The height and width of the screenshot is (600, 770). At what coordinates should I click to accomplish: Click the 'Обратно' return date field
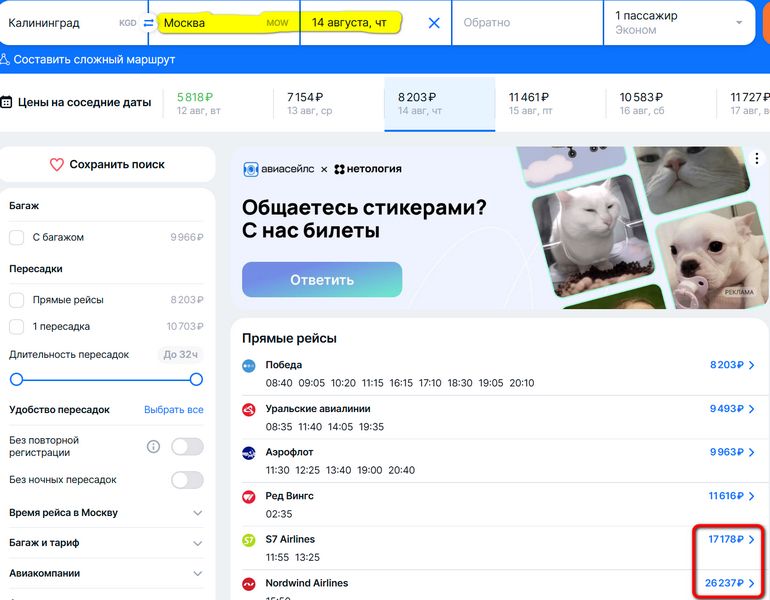click(x=527, y=23)
